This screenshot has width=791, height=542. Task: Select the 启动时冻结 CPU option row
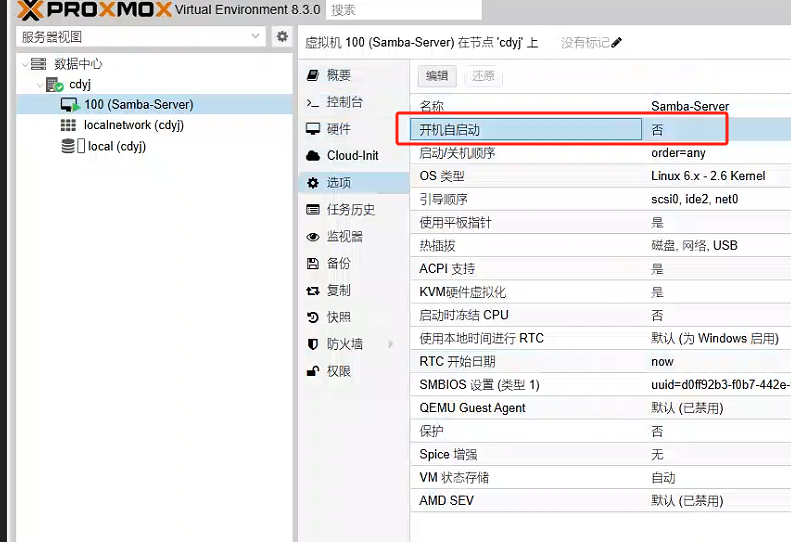click(x=600, y=315)
